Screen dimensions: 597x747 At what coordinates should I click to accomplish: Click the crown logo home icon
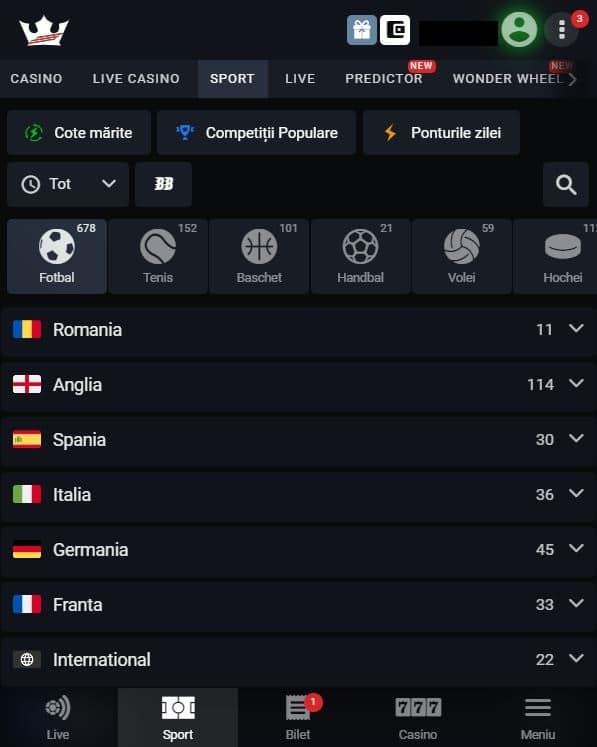(44, 31)
